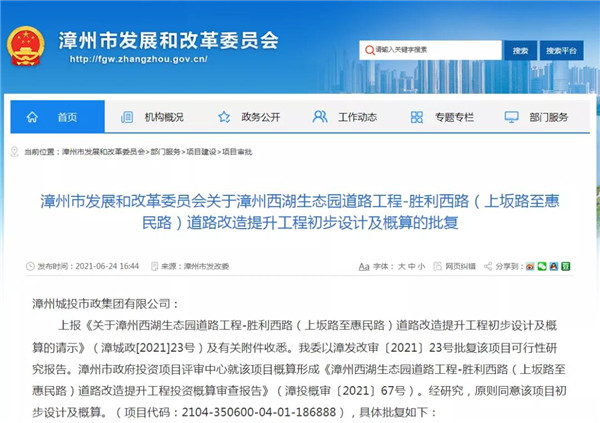Open the 工作动态 navigation tab
The image size is (600, 423).
click(x=346, y=117)
